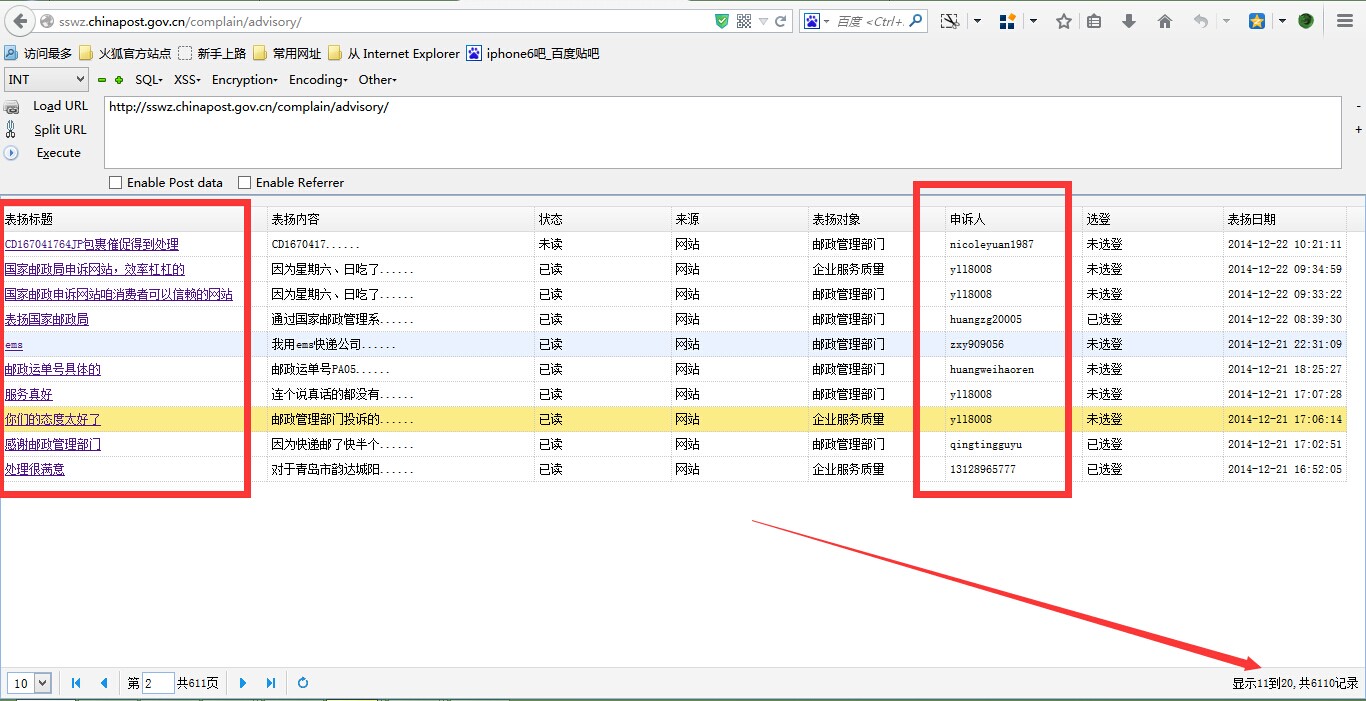This screenshot has height=701, width=1366.
Task: Open the page size dropdown showing 10
Action: click(x=29, y=683)
